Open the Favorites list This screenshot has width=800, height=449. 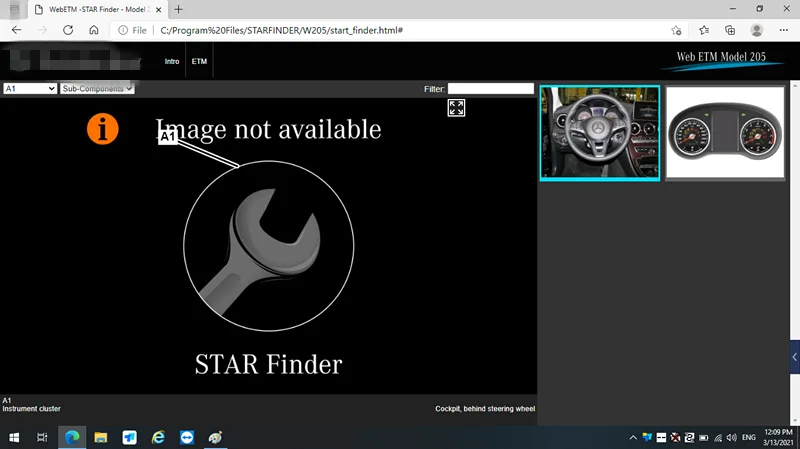(704, 30)
